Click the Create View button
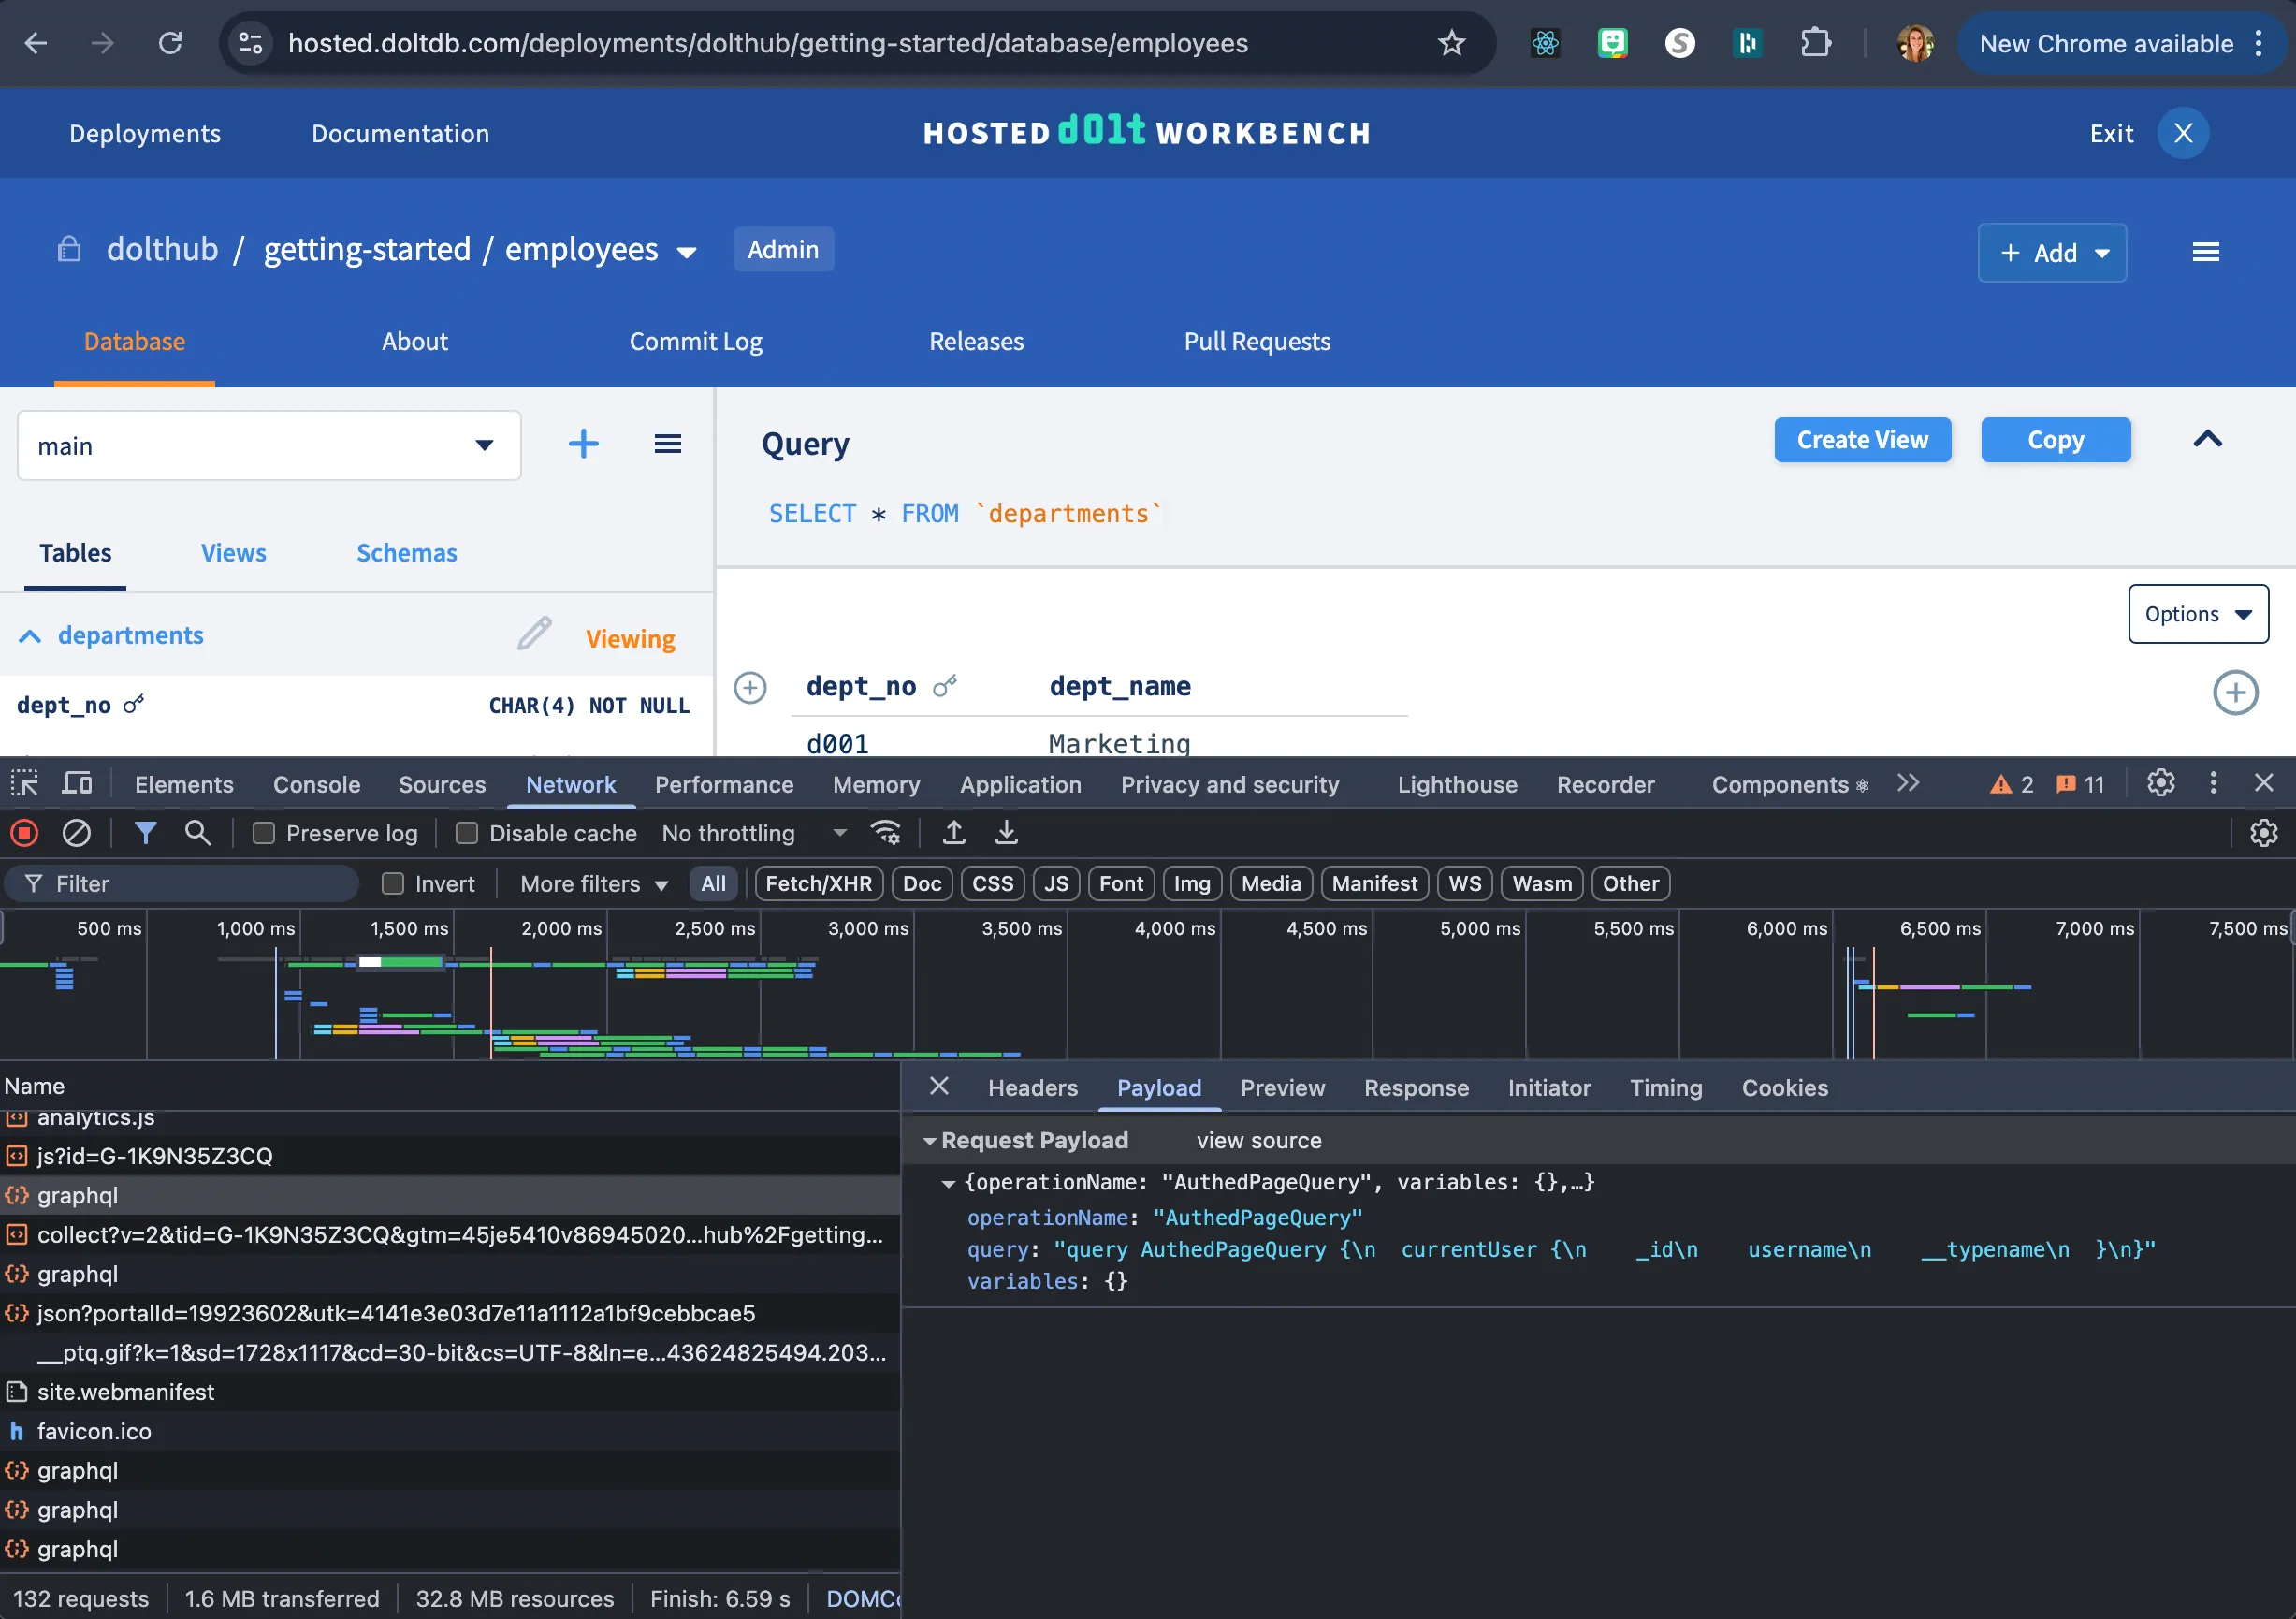The width and height of the screenshot is (2296, 1619). pos(1862,440)
